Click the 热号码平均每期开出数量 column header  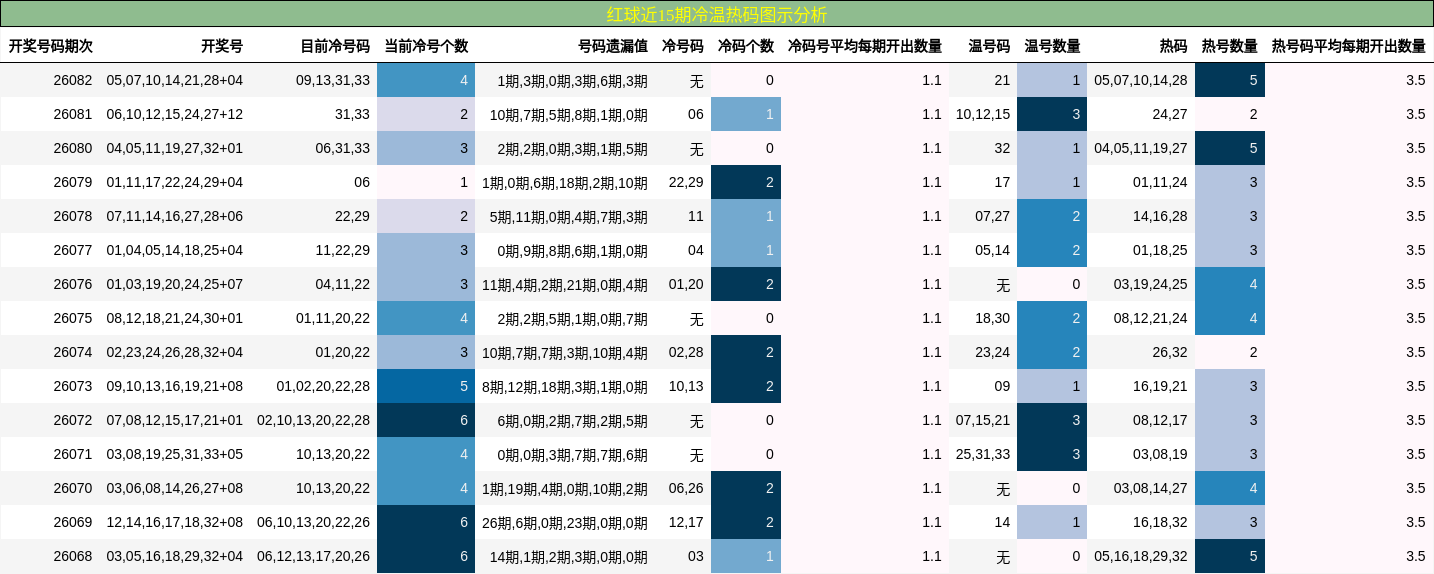(x=1349, y=46)
